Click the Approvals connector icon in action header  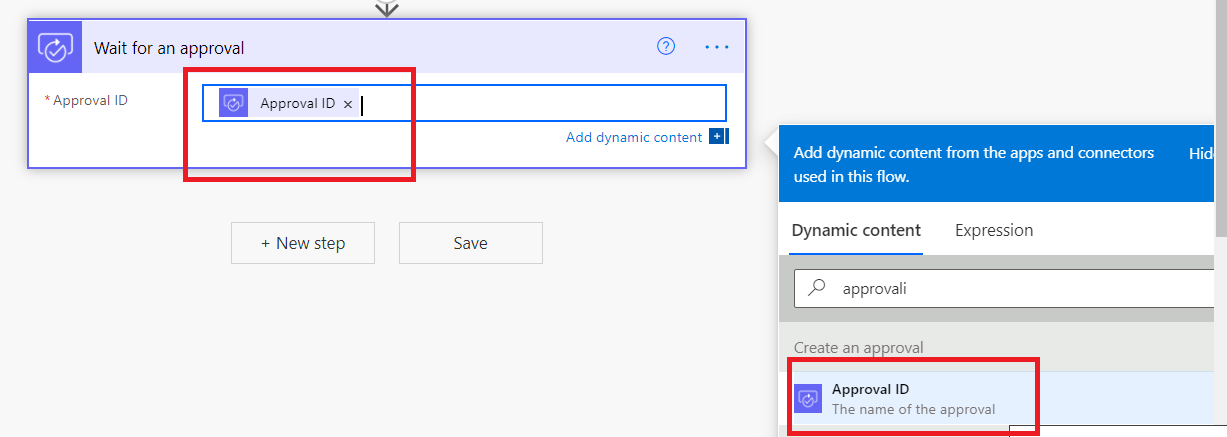[x=54, y=47]
